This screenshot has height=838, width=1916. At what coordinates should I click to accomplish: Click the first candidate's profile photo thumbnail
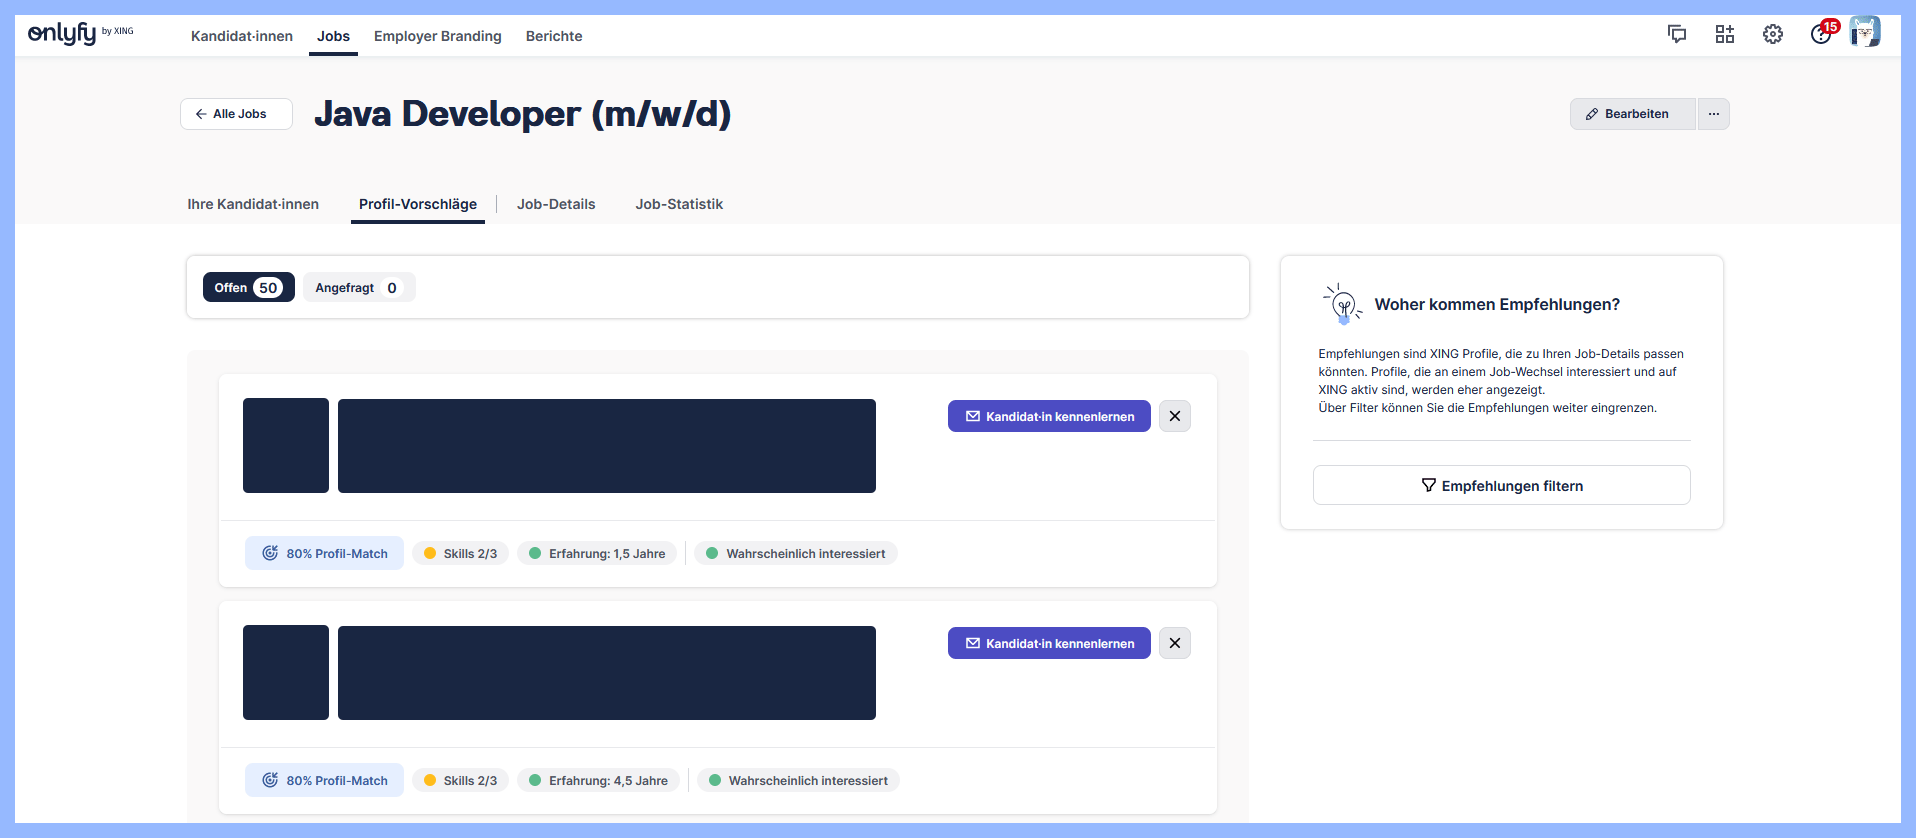(x=286, y=446)
